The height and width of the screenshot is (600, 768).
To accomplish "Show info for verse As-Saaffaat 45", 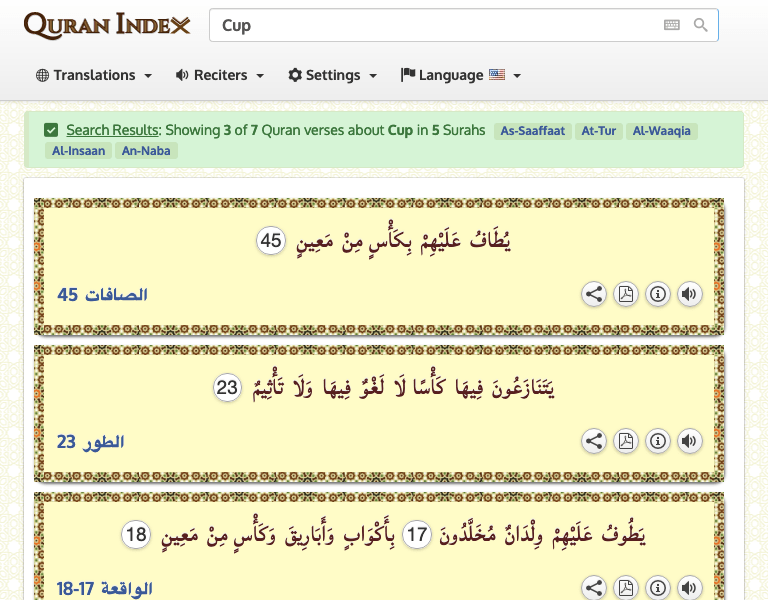I will click(657, 294).
